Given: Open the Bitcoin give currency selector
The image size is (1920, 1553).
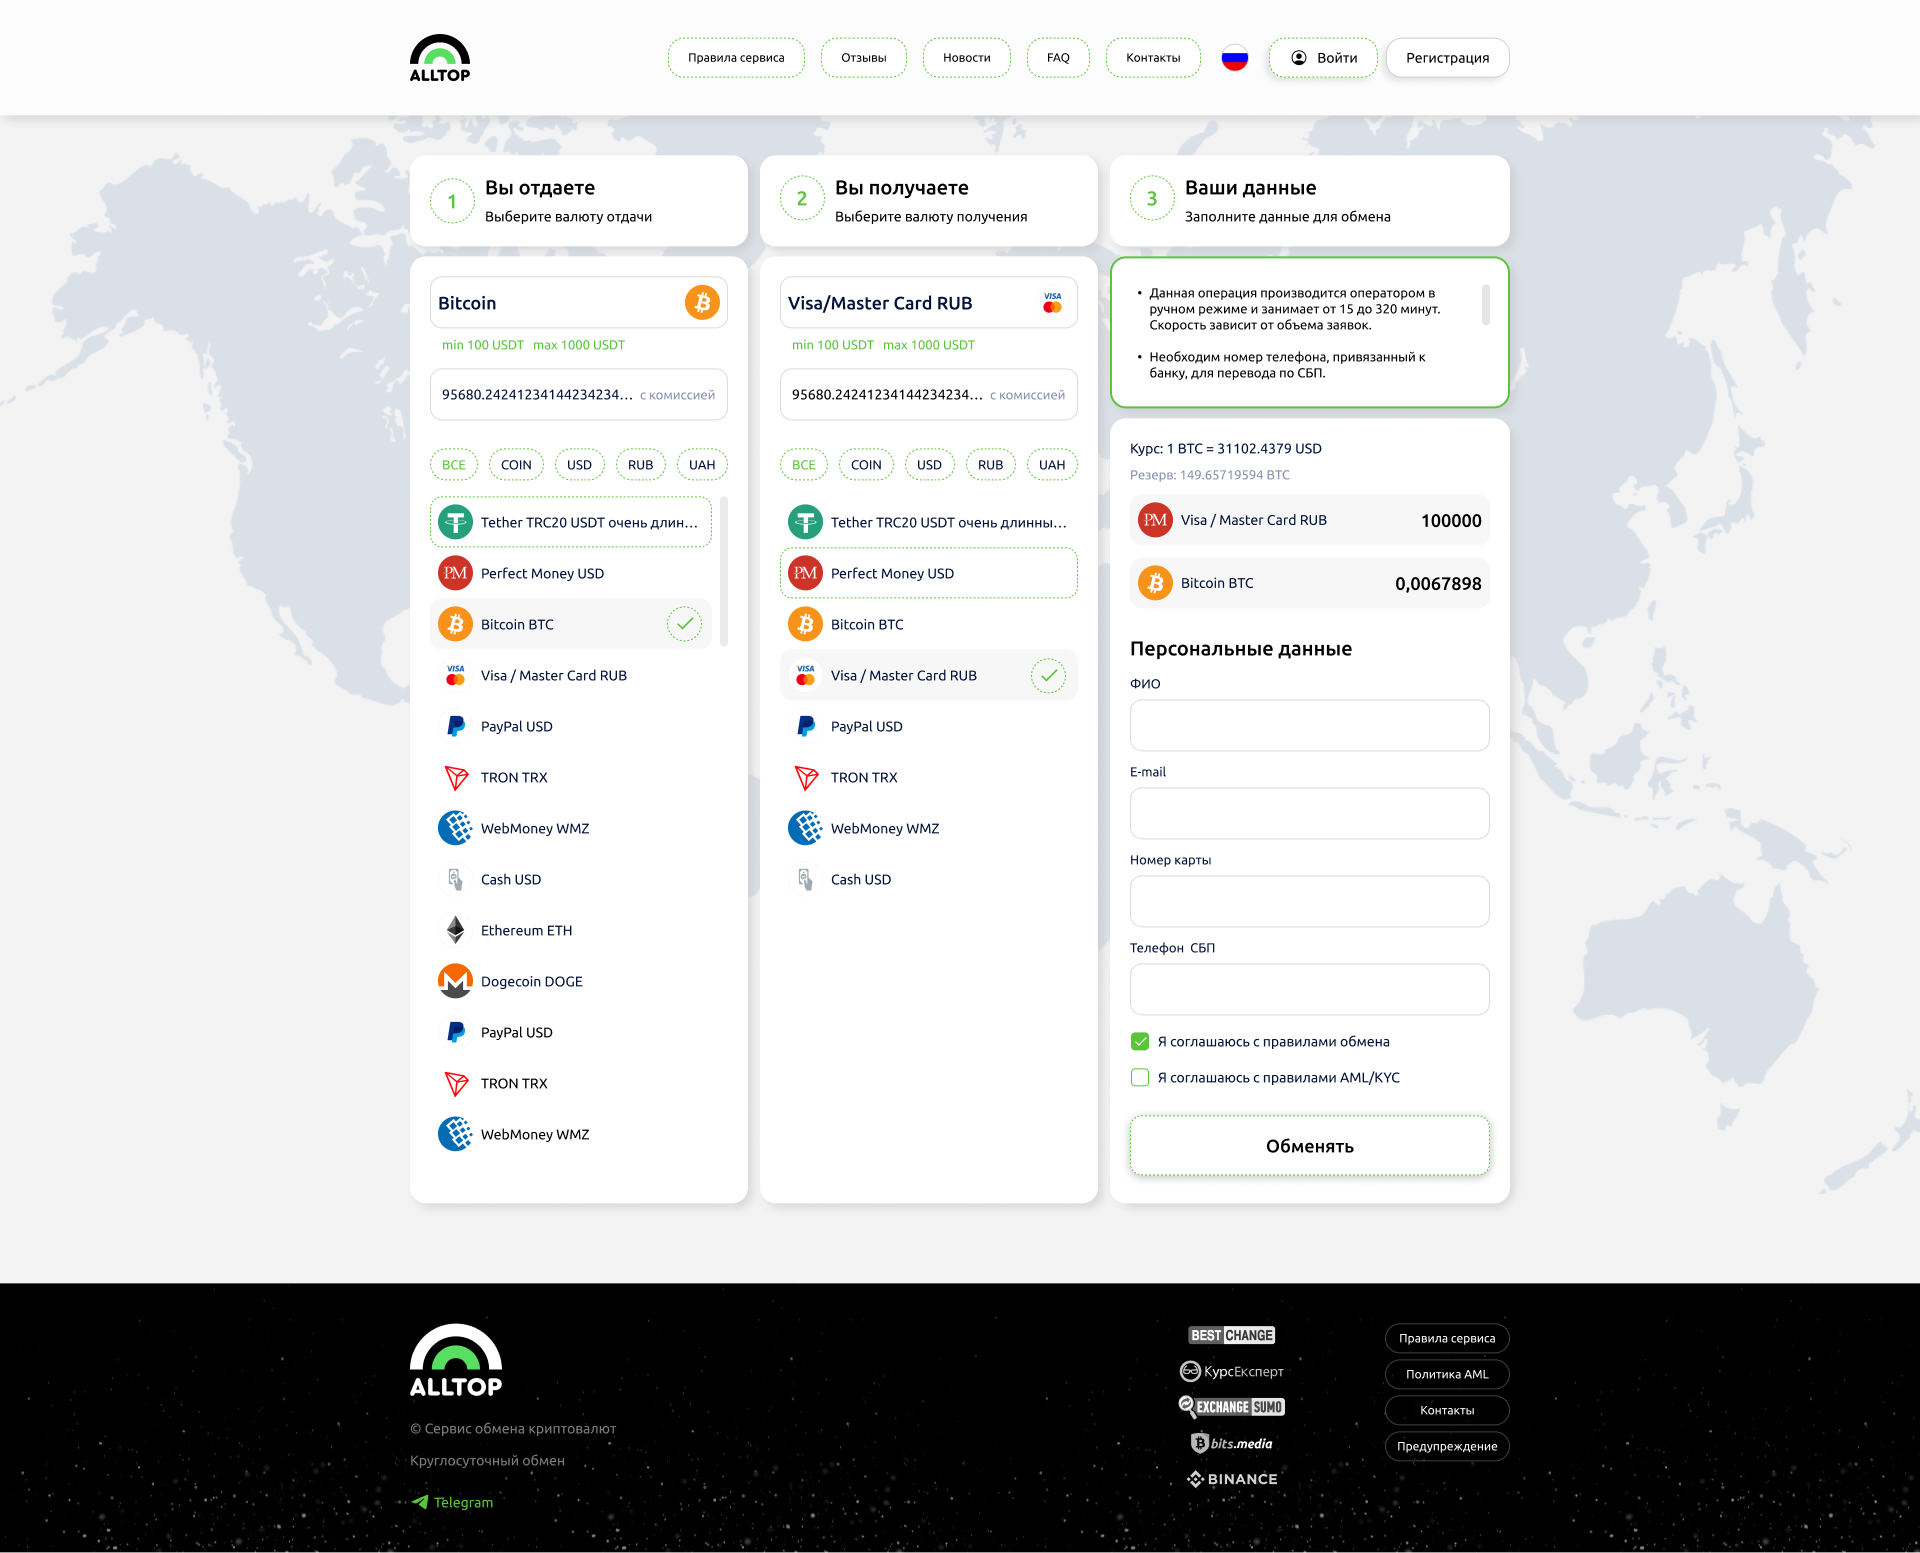Looking at the screenshot, I should pos(578,303).
